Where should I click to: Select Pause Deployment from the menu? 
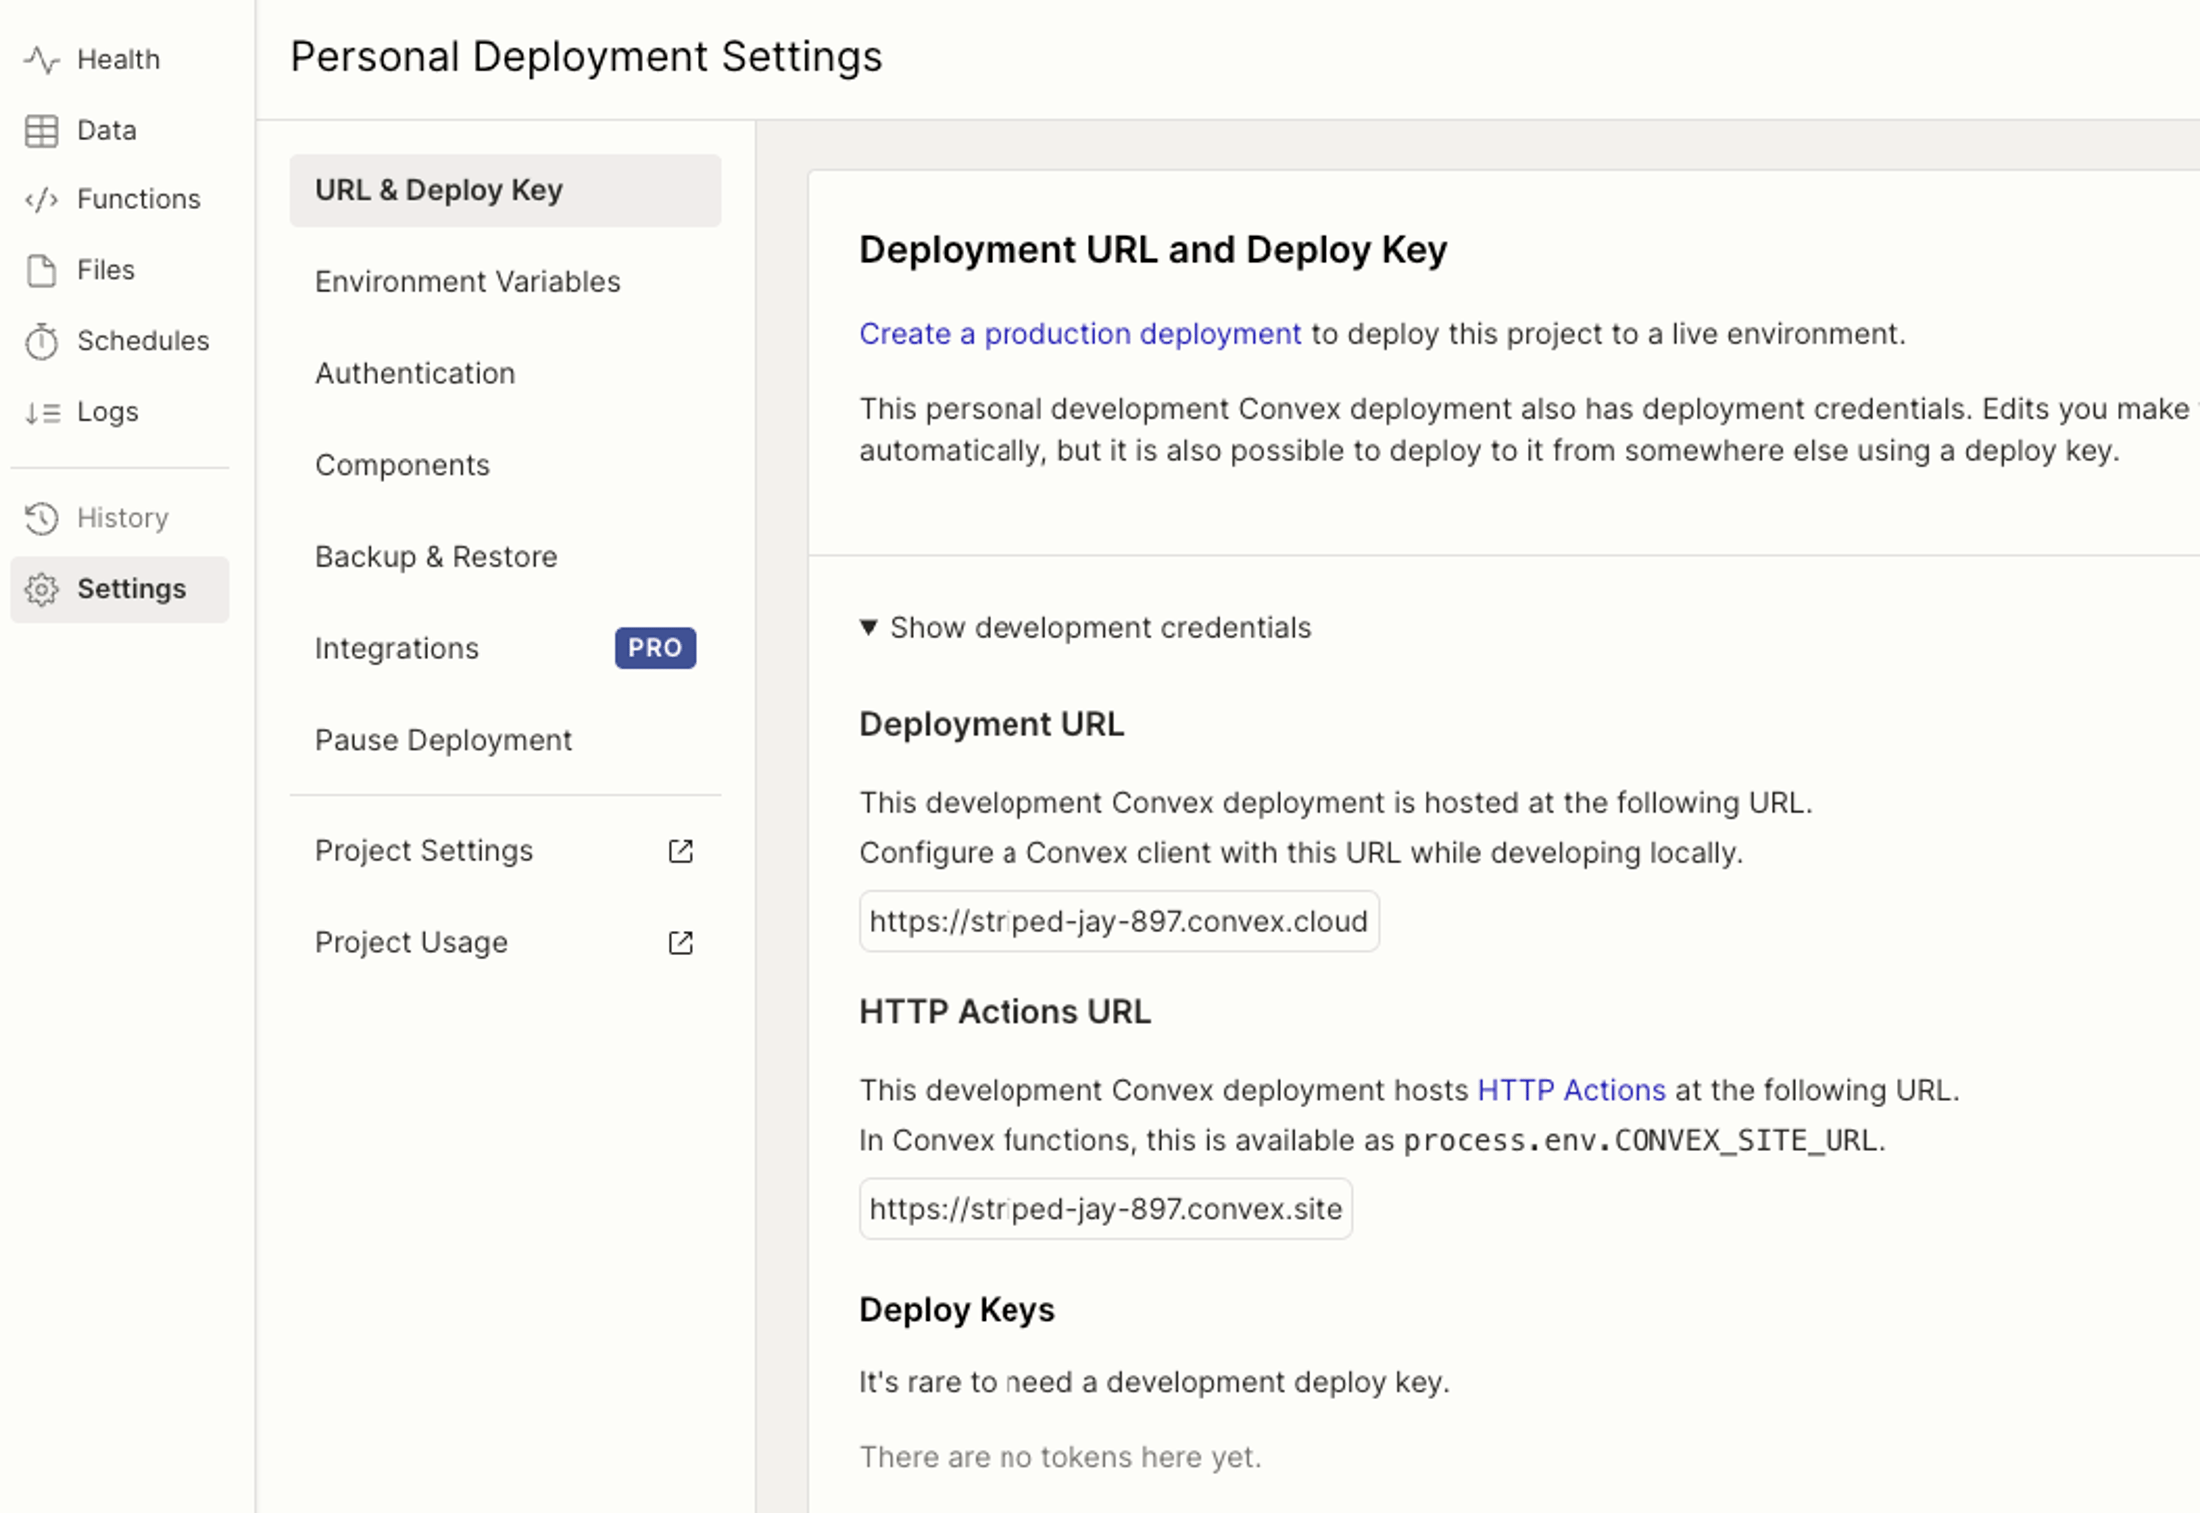443,739
